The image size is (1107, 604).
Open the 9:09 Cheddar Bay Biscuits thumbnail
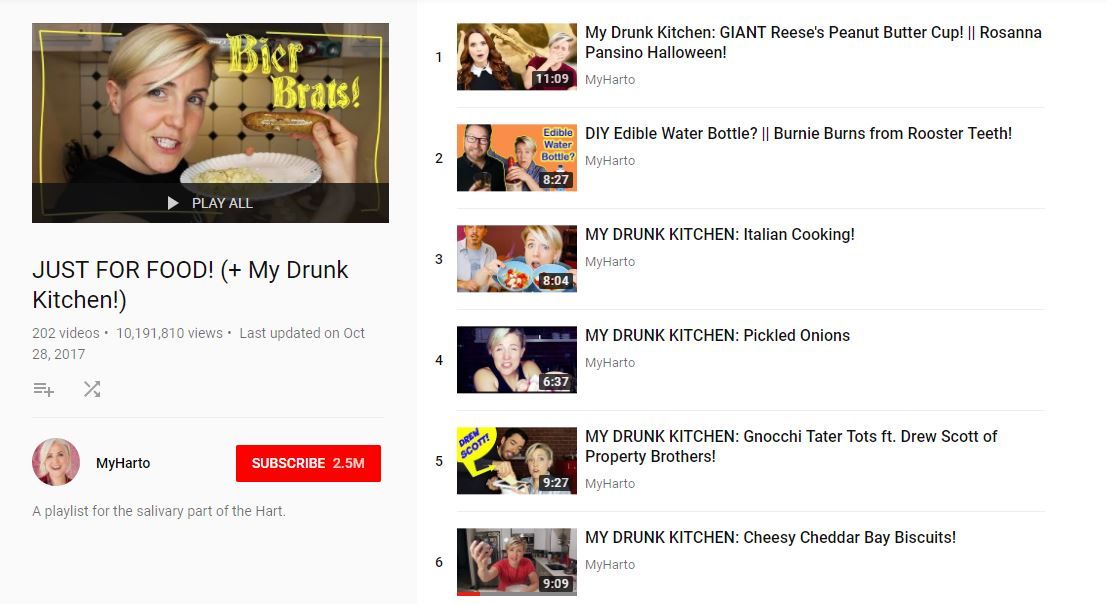[x=517, y=562]
